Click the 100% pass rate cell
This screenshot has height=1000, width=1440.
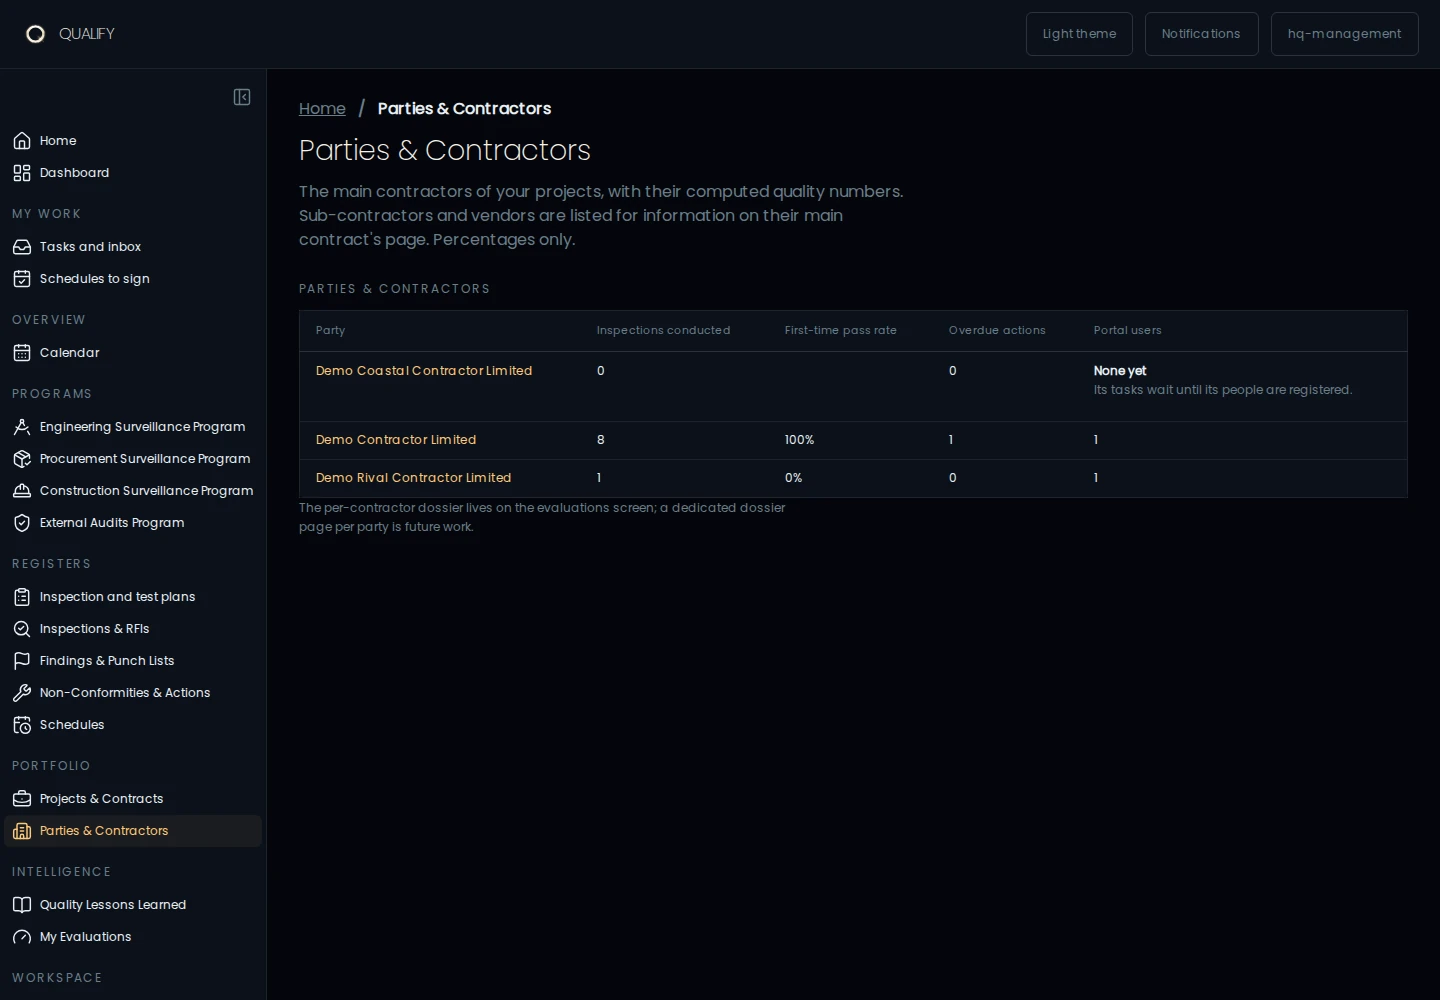pyautogui.click(x=800, y=440)
